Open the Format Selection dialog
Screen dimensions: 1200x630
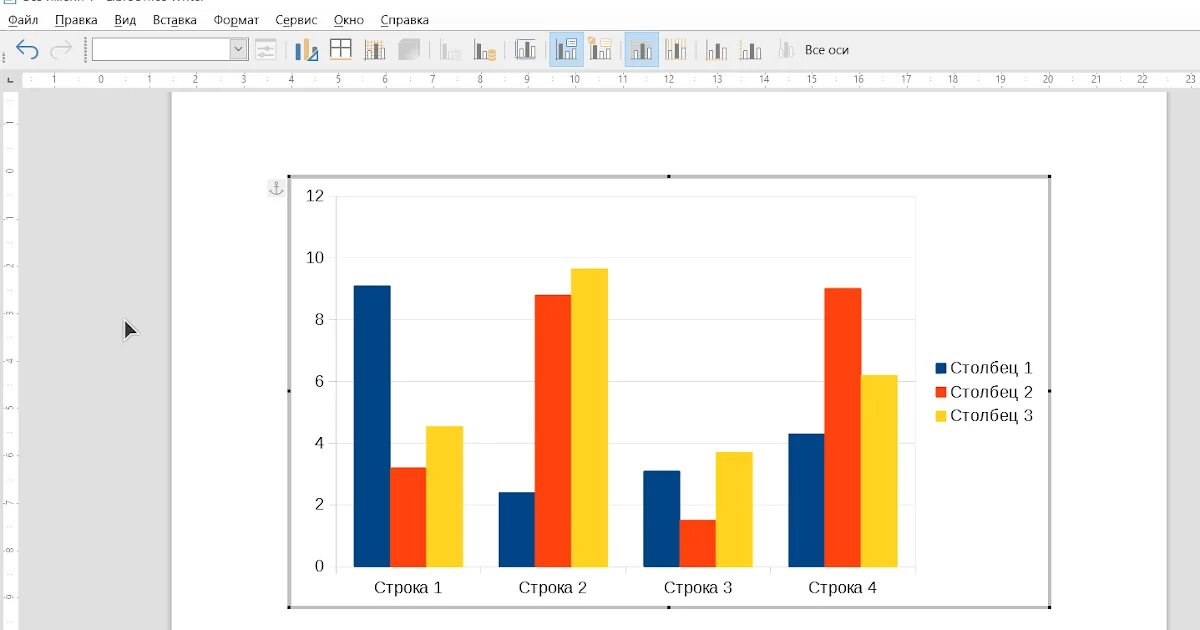click(265, 47)
